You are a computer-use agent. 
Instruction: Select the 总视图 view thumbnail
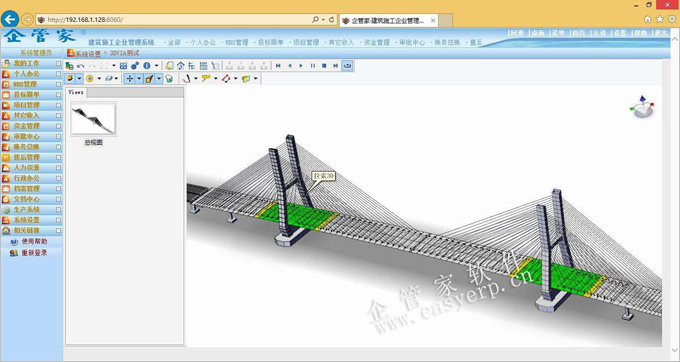(x=93, y=120)
